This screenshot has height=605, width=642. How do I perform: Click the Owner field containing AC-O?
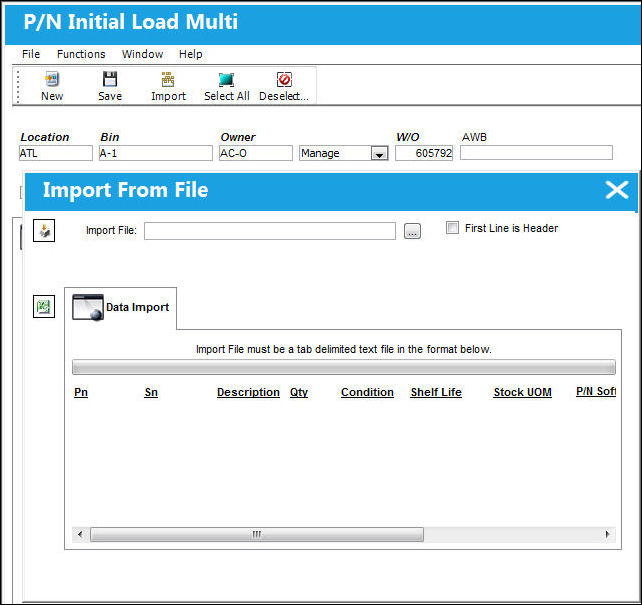(255, 153)
